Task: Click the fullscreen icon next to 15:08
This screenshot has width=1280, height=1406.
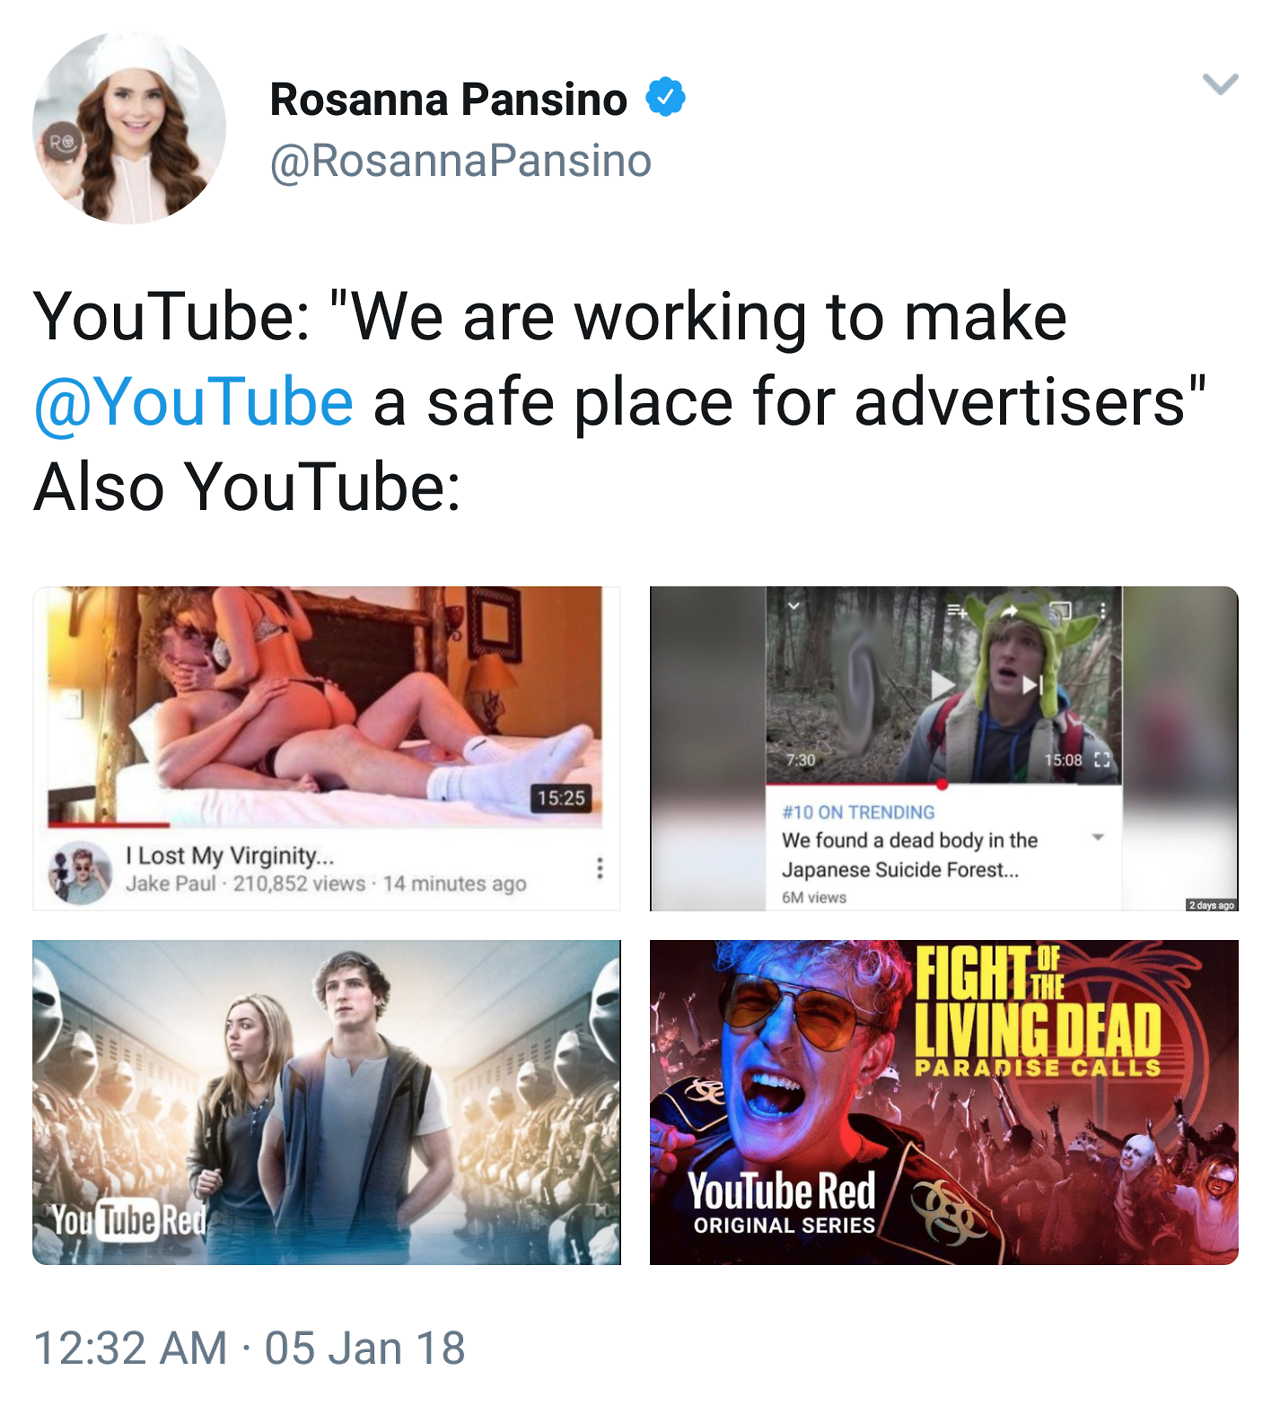Action: (1102, 760)
